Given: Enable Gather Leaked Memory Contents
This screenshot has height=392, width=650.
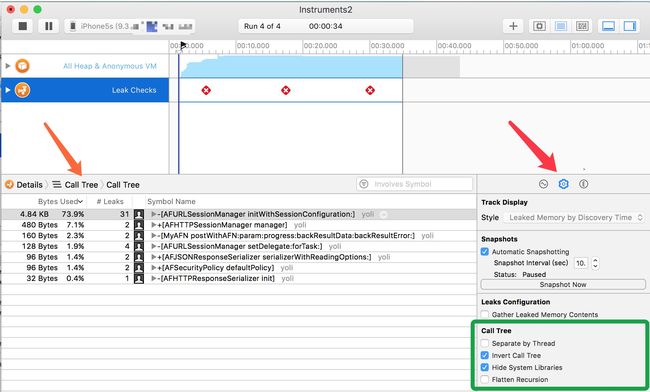Looking at the screenshot, I should click(485, 315).
